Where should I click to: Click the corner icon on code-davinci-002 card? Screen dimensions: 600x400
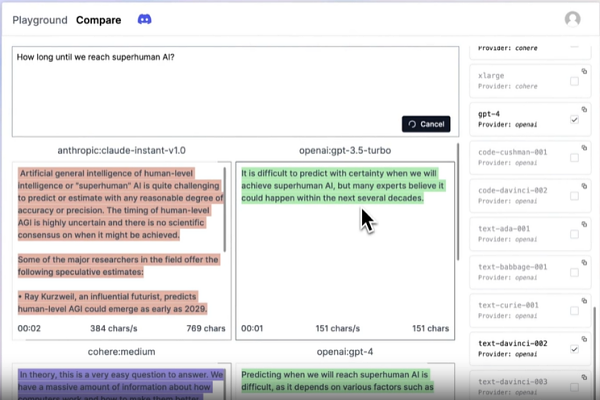point(583,185)
